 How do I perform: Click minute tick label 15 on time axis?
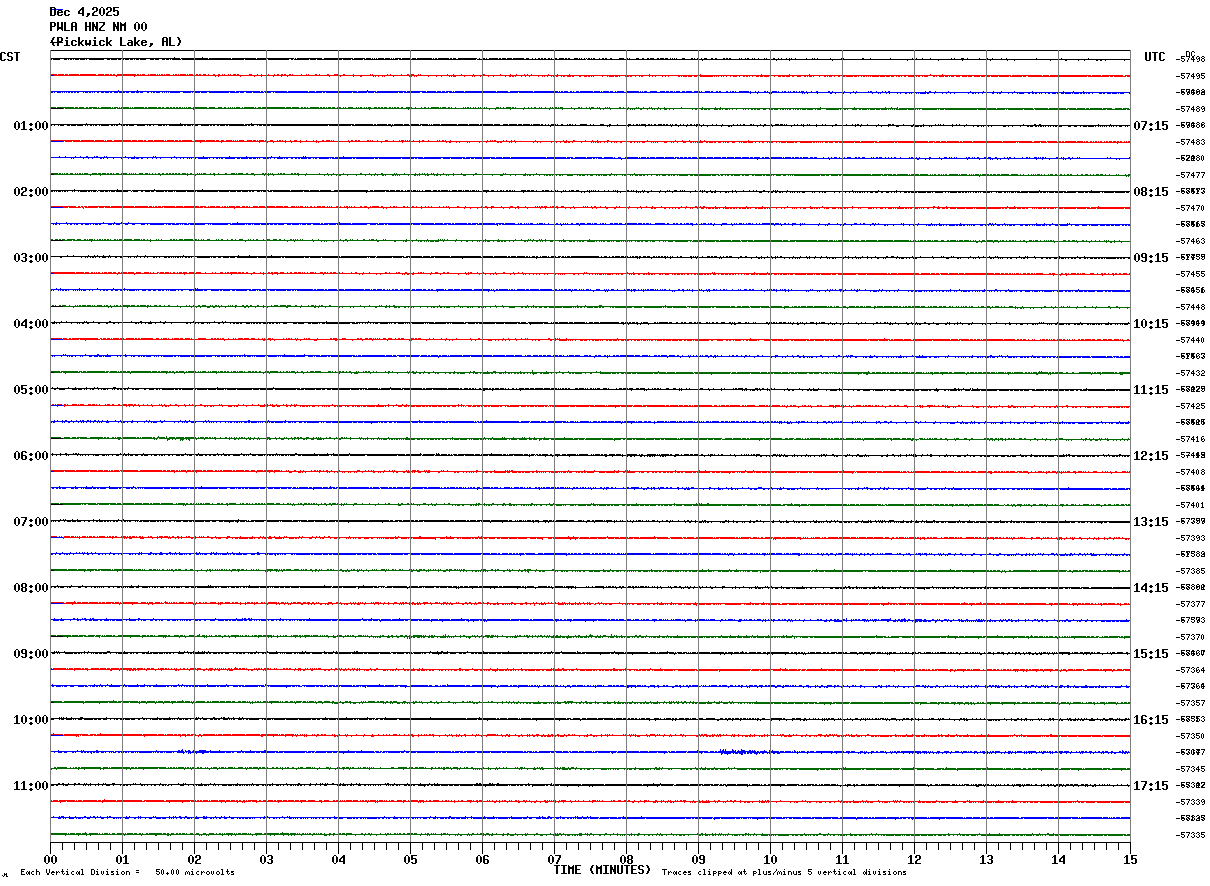point(1130,859)
